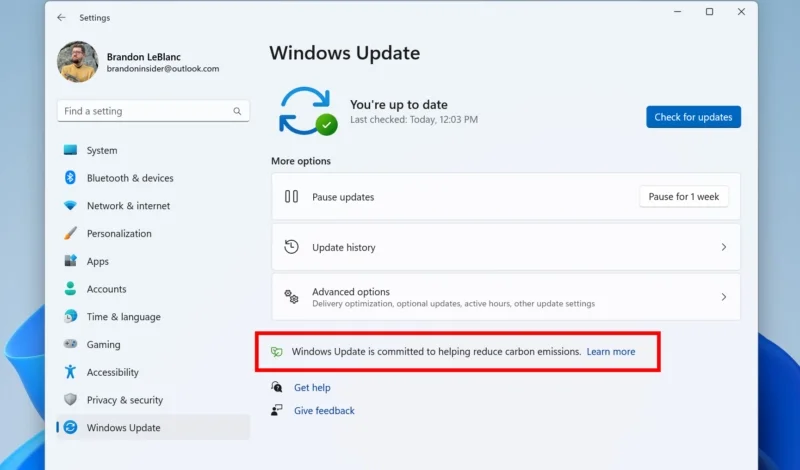Click brandoninsider@outlook.com email text
This screenshot has width=800, height=470.
coord(163,69)
